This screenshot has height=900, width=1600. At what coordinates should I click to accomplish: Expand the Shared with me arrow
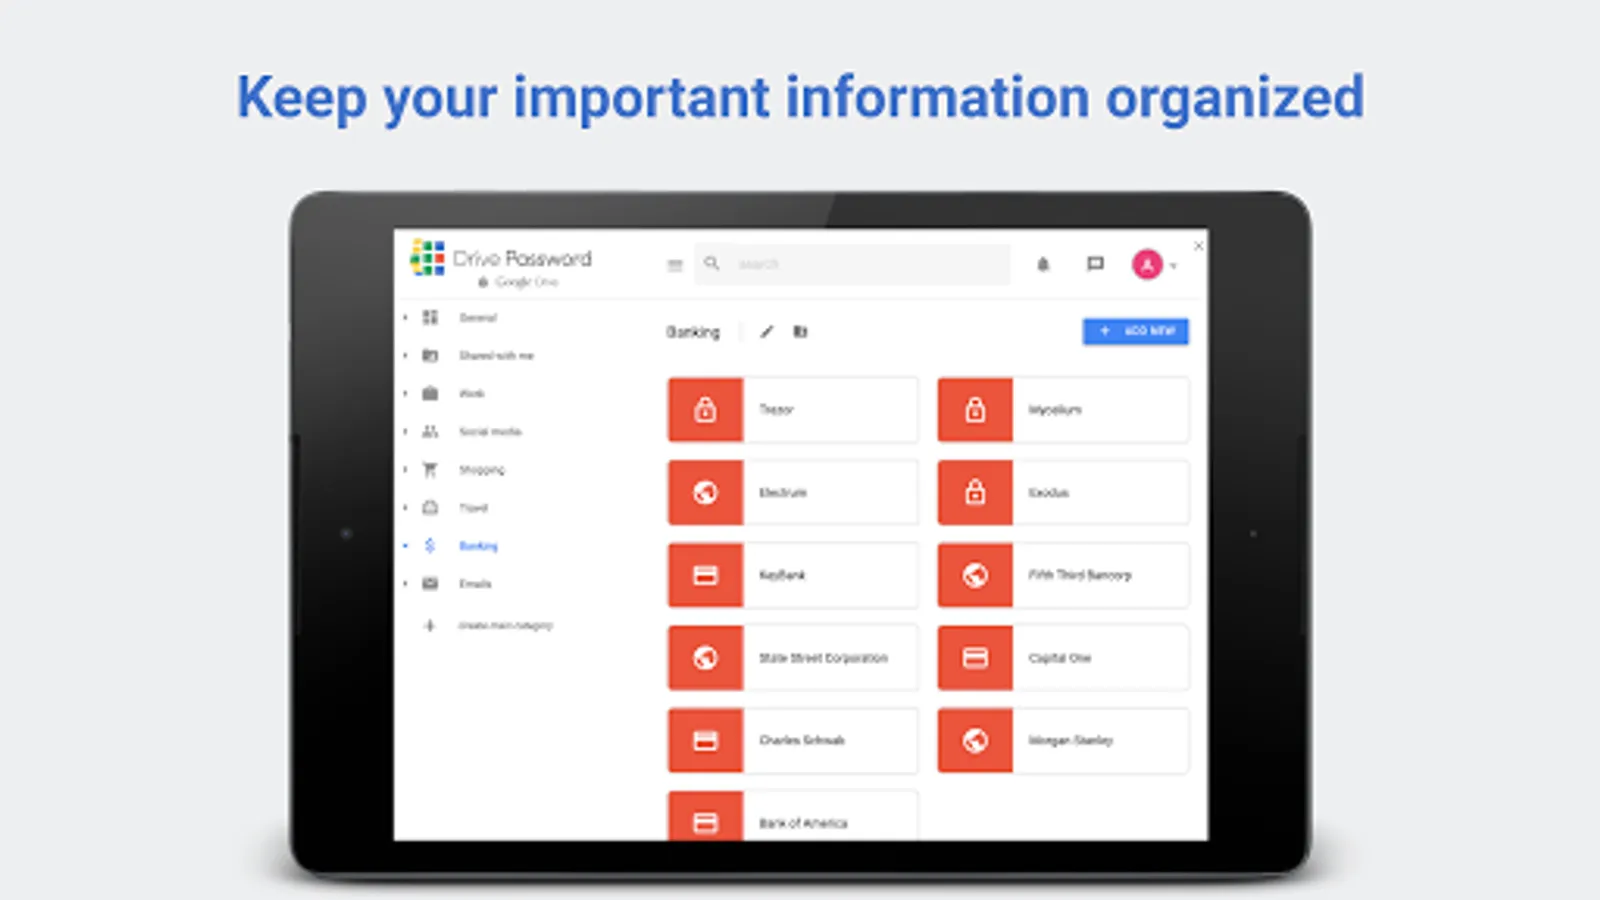[x=405, y=355]
